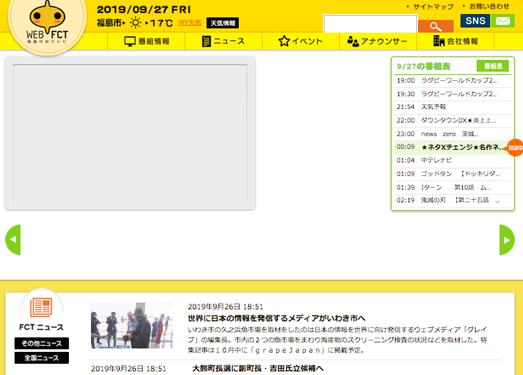Screen dimensions: 523x375
Task: Open the ニュース menu
Action: pyautogui.click(x=223, y=41)
